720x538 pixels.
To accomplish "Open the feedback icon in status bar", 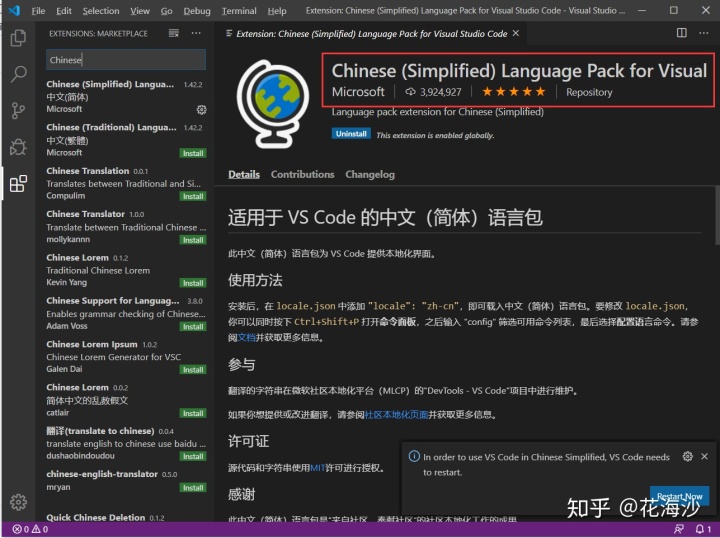I will coord(679,529).
